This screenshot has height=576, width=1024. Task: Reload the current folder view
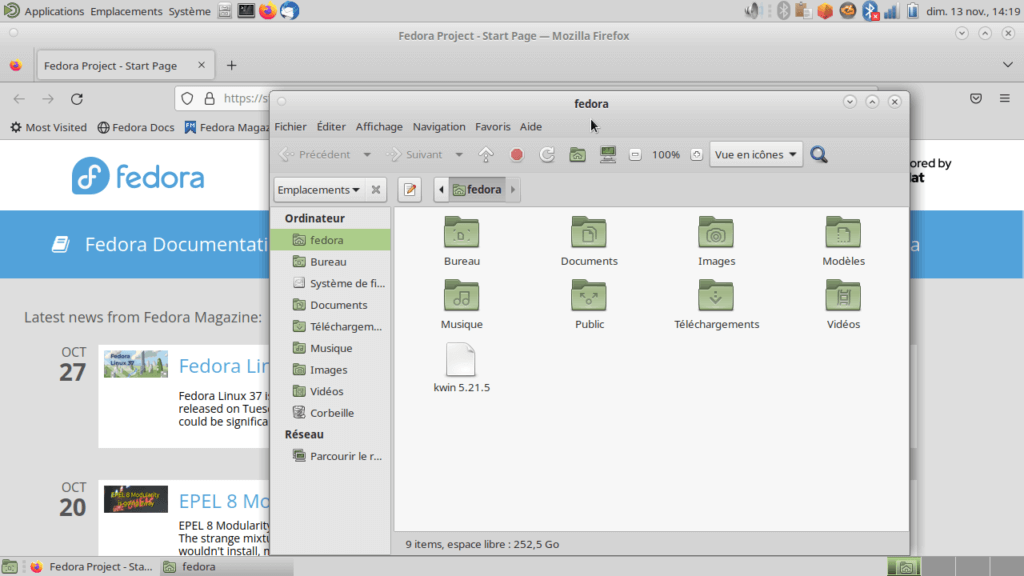(x=547, y=155)
